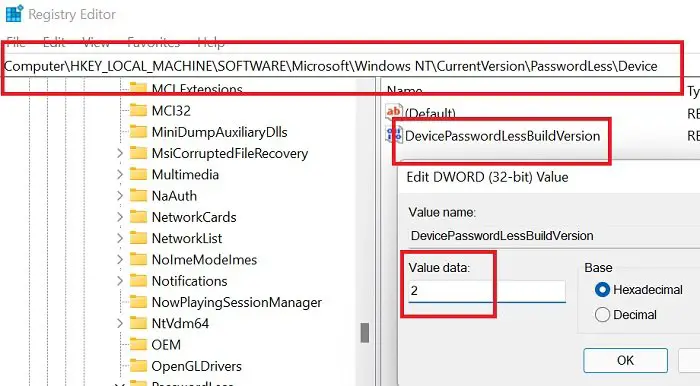Click the Value name field
The image size is (700, 386).
[x=555, y=236]
